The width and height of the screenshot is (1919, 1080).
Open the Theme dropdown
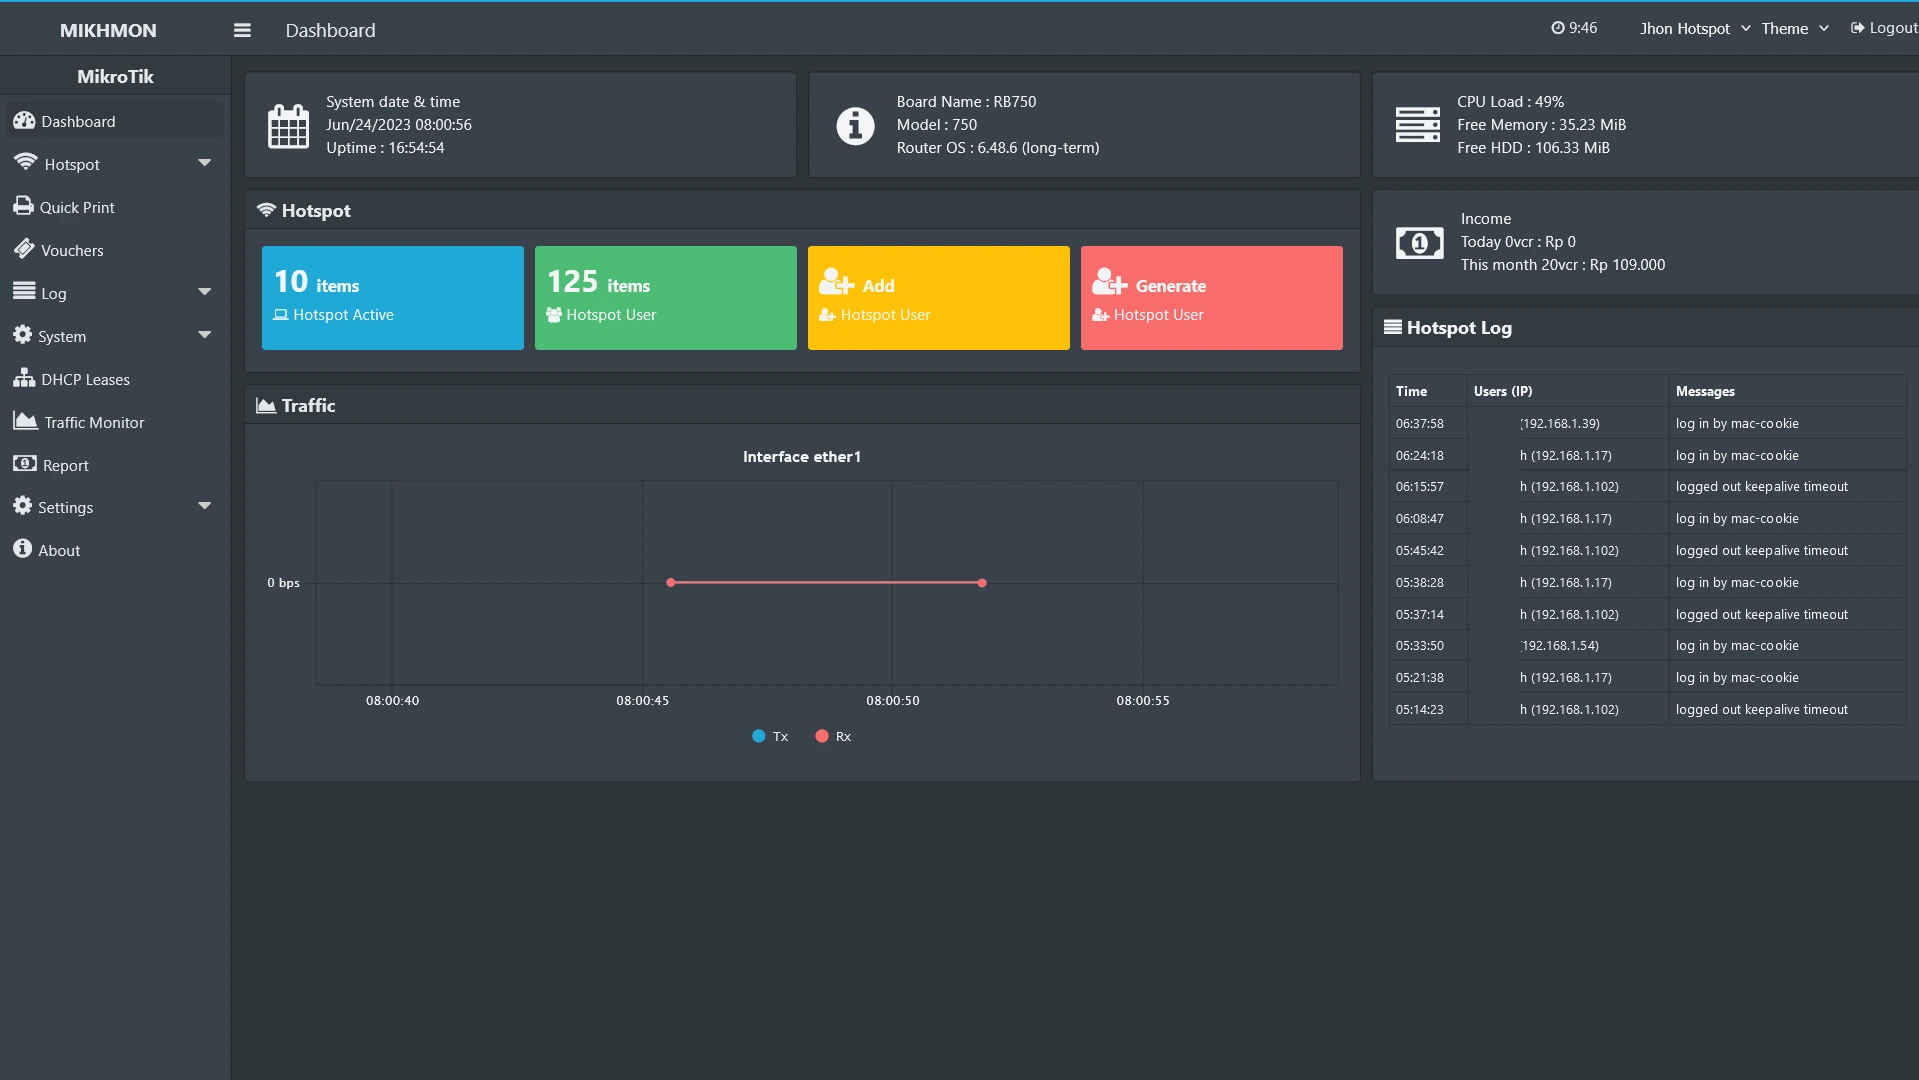(x=1795, y=29)
